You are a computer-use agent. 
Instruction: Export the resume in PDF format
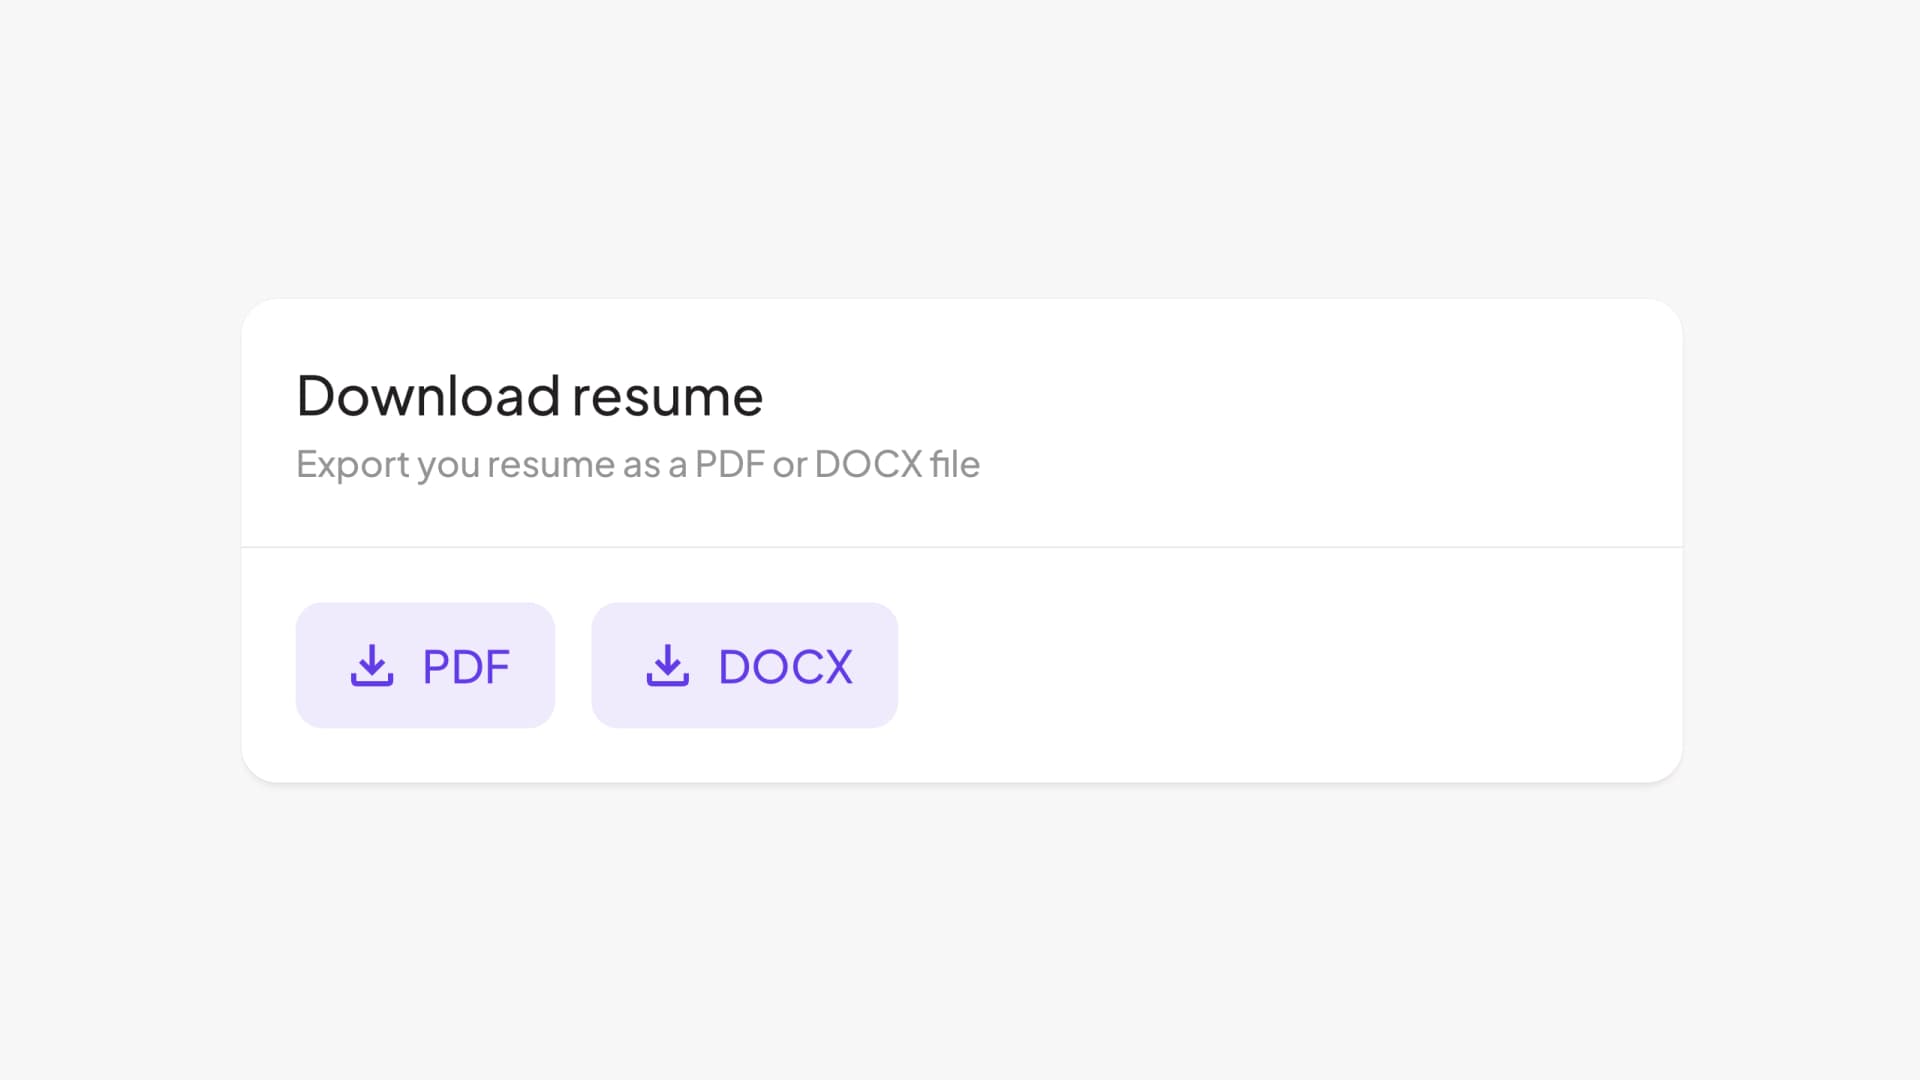click(425, 665)
